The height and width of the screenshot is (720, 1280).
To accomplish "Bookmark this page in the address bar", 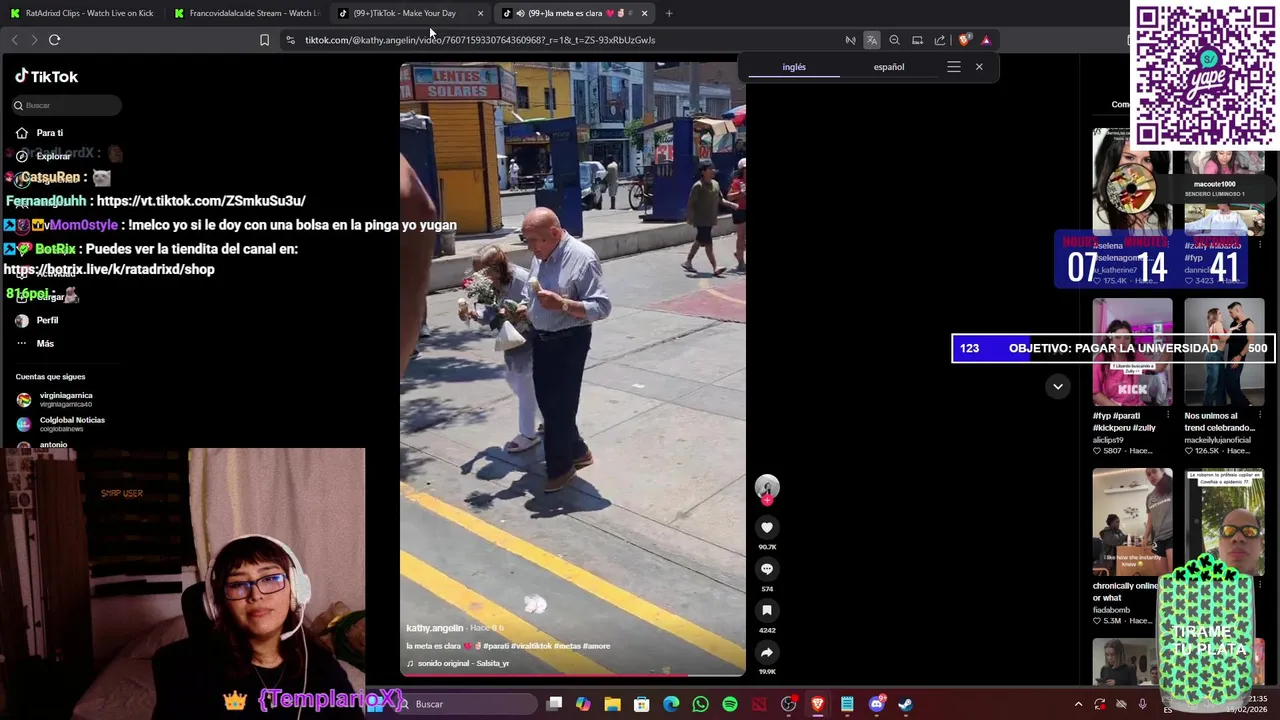I will pos(264,40).
